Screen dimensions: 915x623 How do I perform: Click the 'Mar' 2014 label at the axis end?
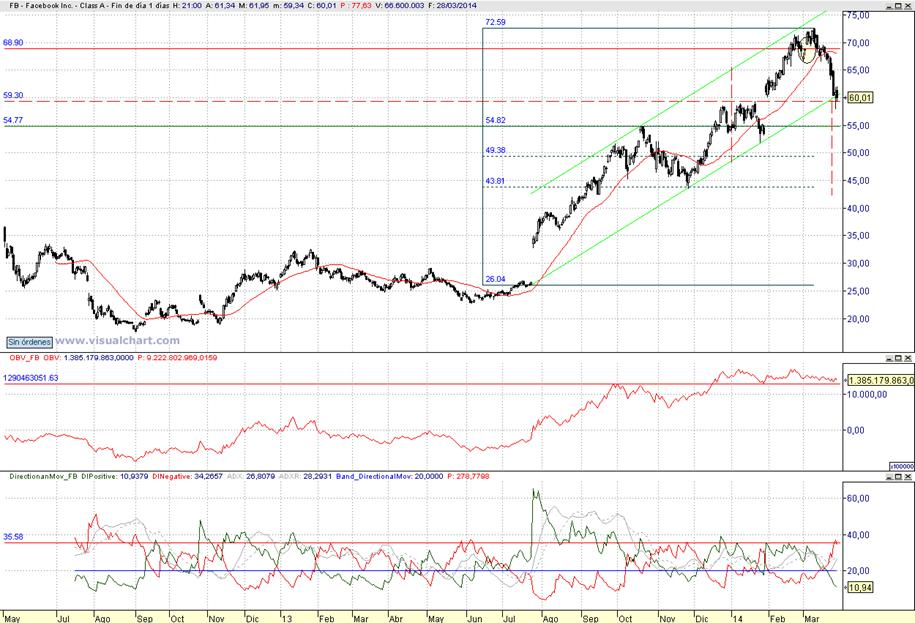(x=812, y=618)
